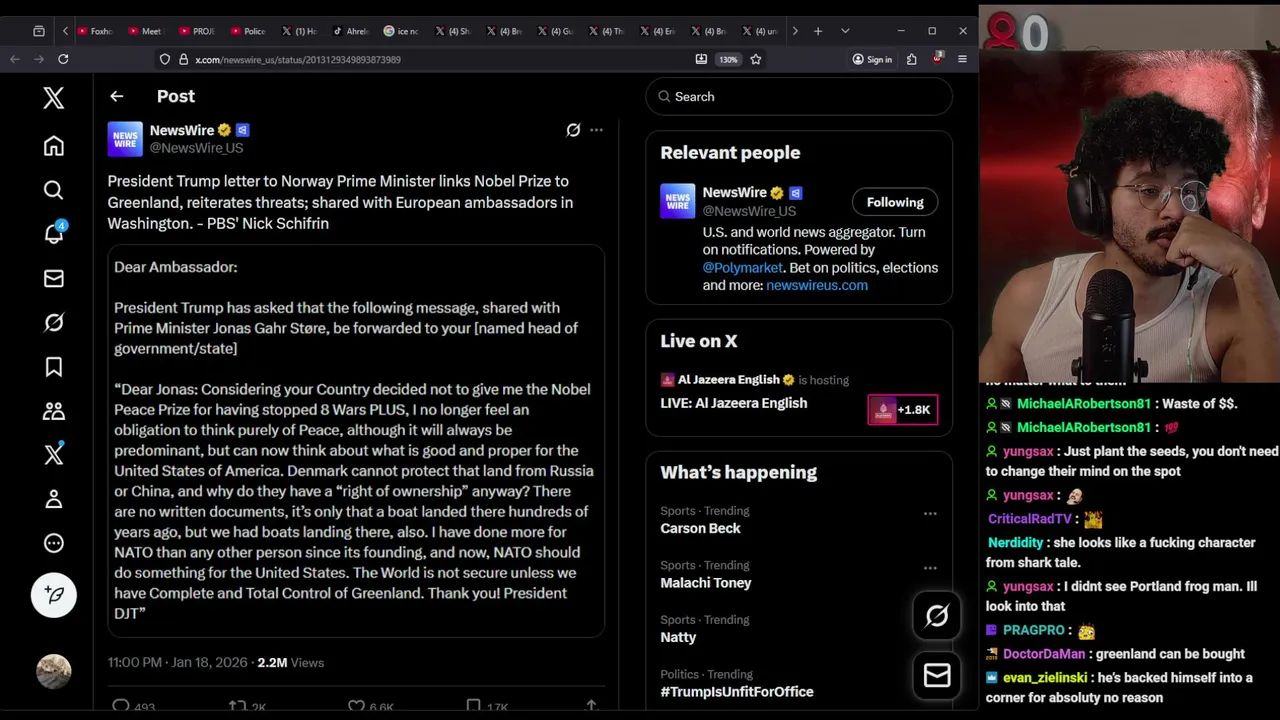Screen dimensions: 1280x720
Task: Click site padlock icon in address bar
Action: [x=184, y=59]
